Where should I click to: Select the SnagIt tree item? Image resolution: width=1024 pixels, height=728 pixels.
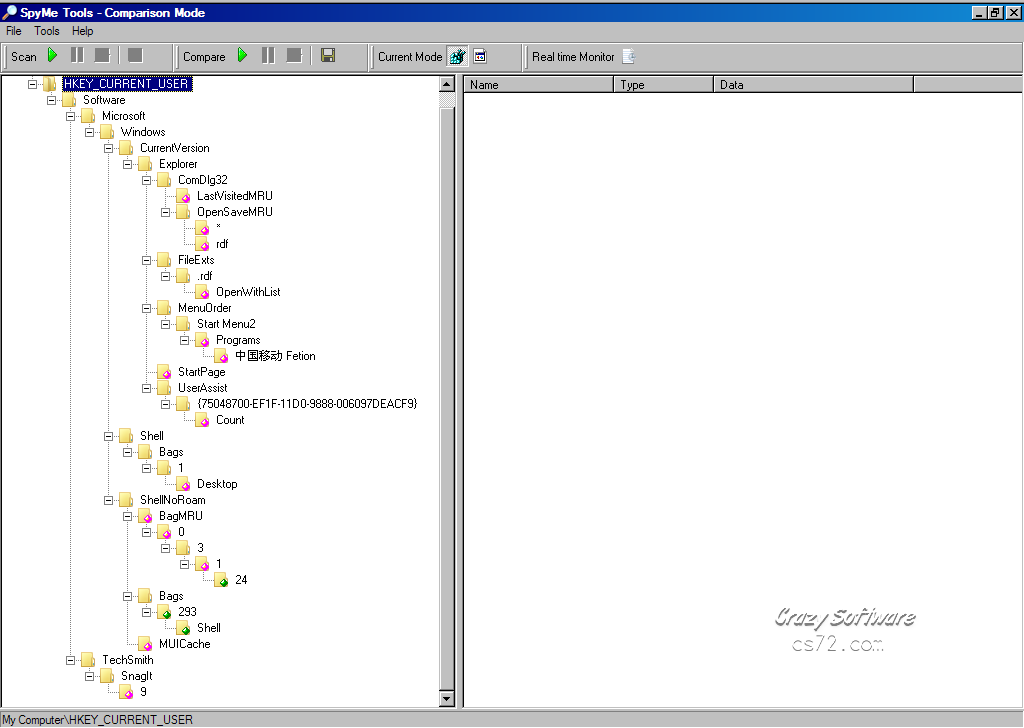click(x=136, y=676)
